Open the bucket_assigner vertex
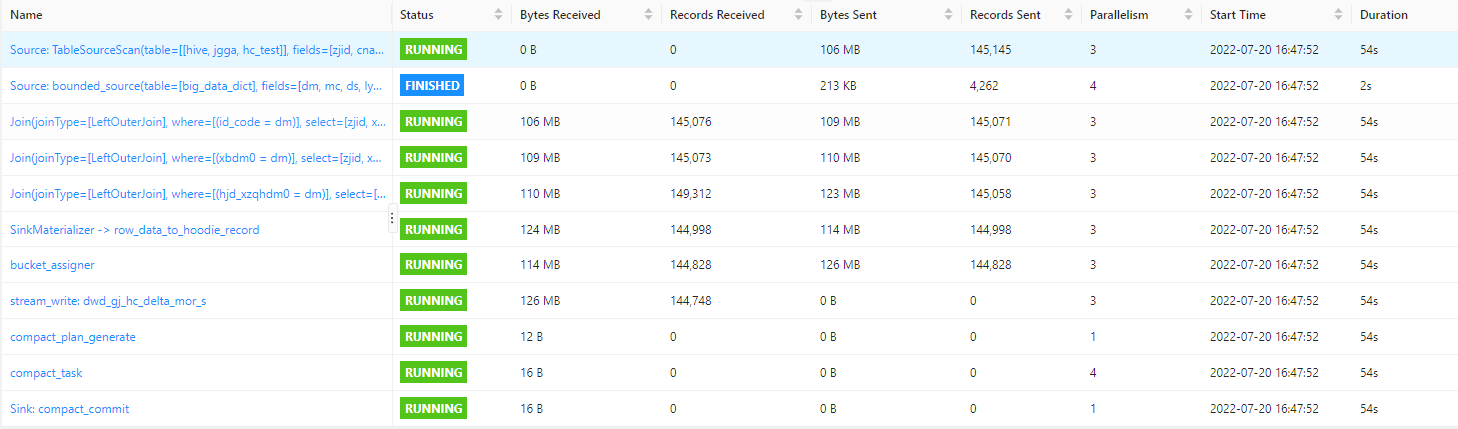This screenshot has height=429, width=1458. click(x=52, y=265)
